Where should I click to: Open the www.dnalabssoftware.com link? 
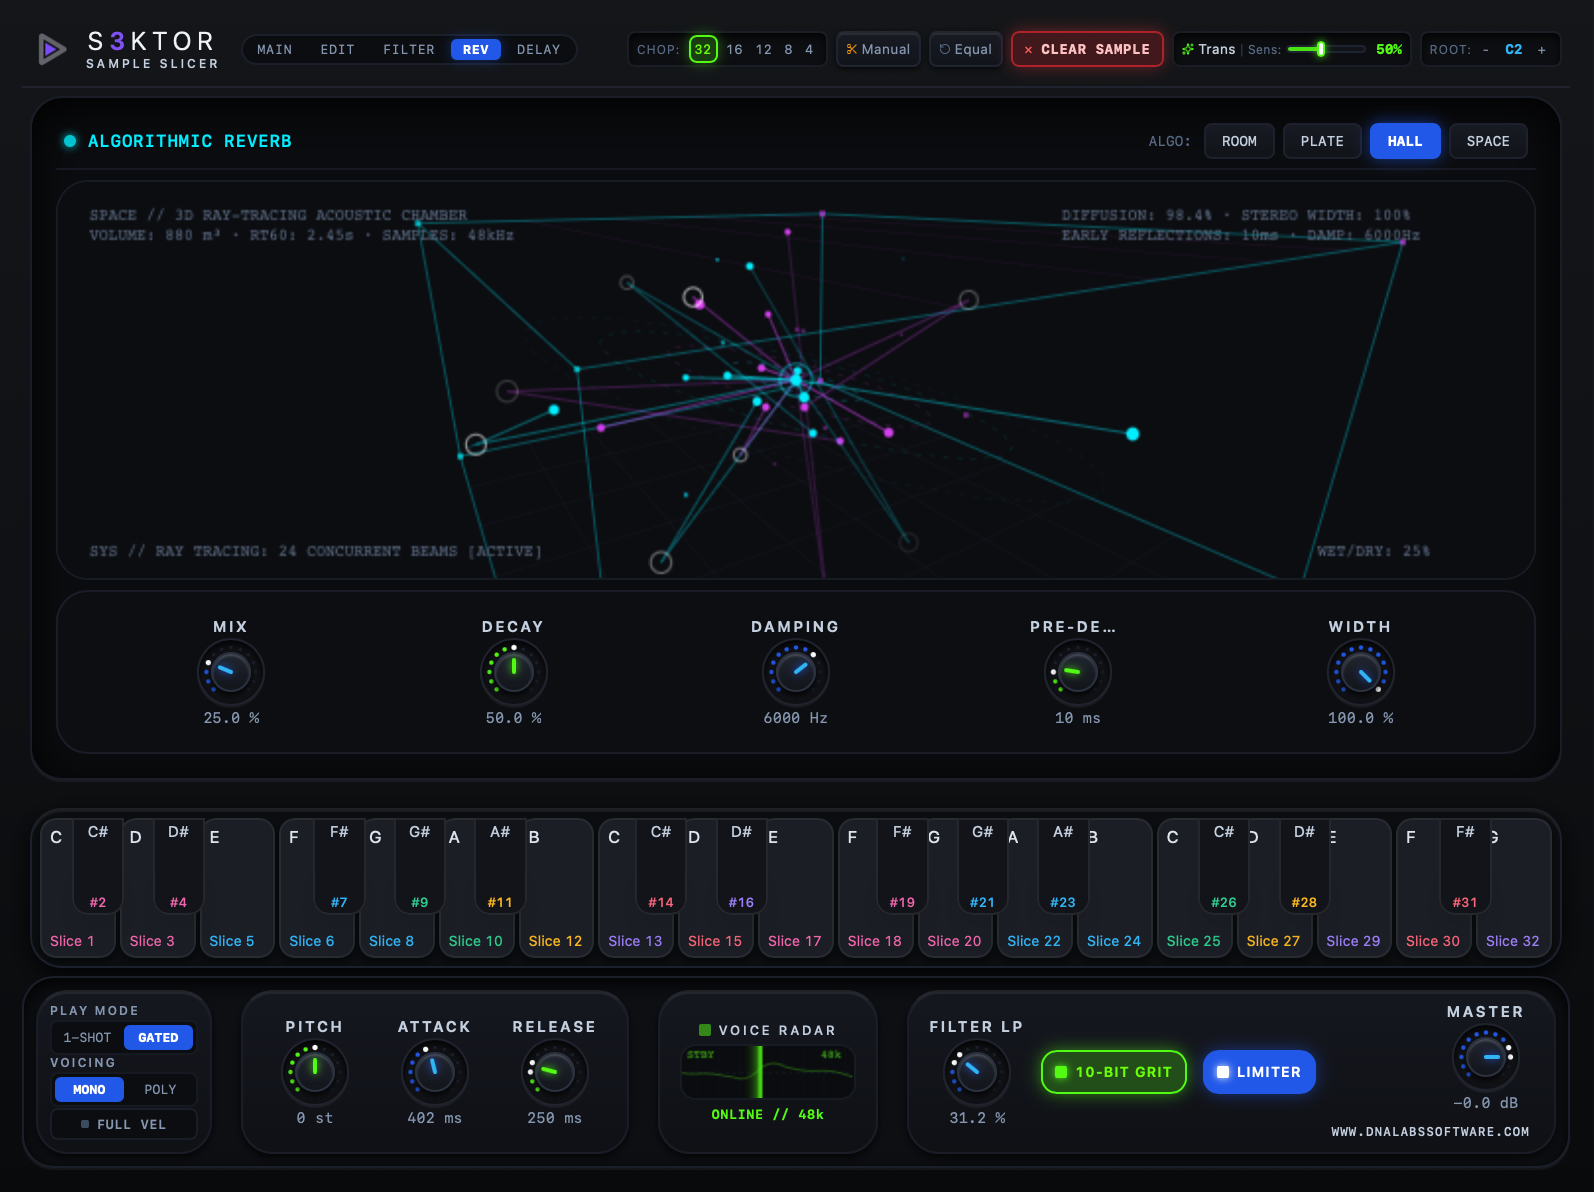(x=1430, y=1132)
